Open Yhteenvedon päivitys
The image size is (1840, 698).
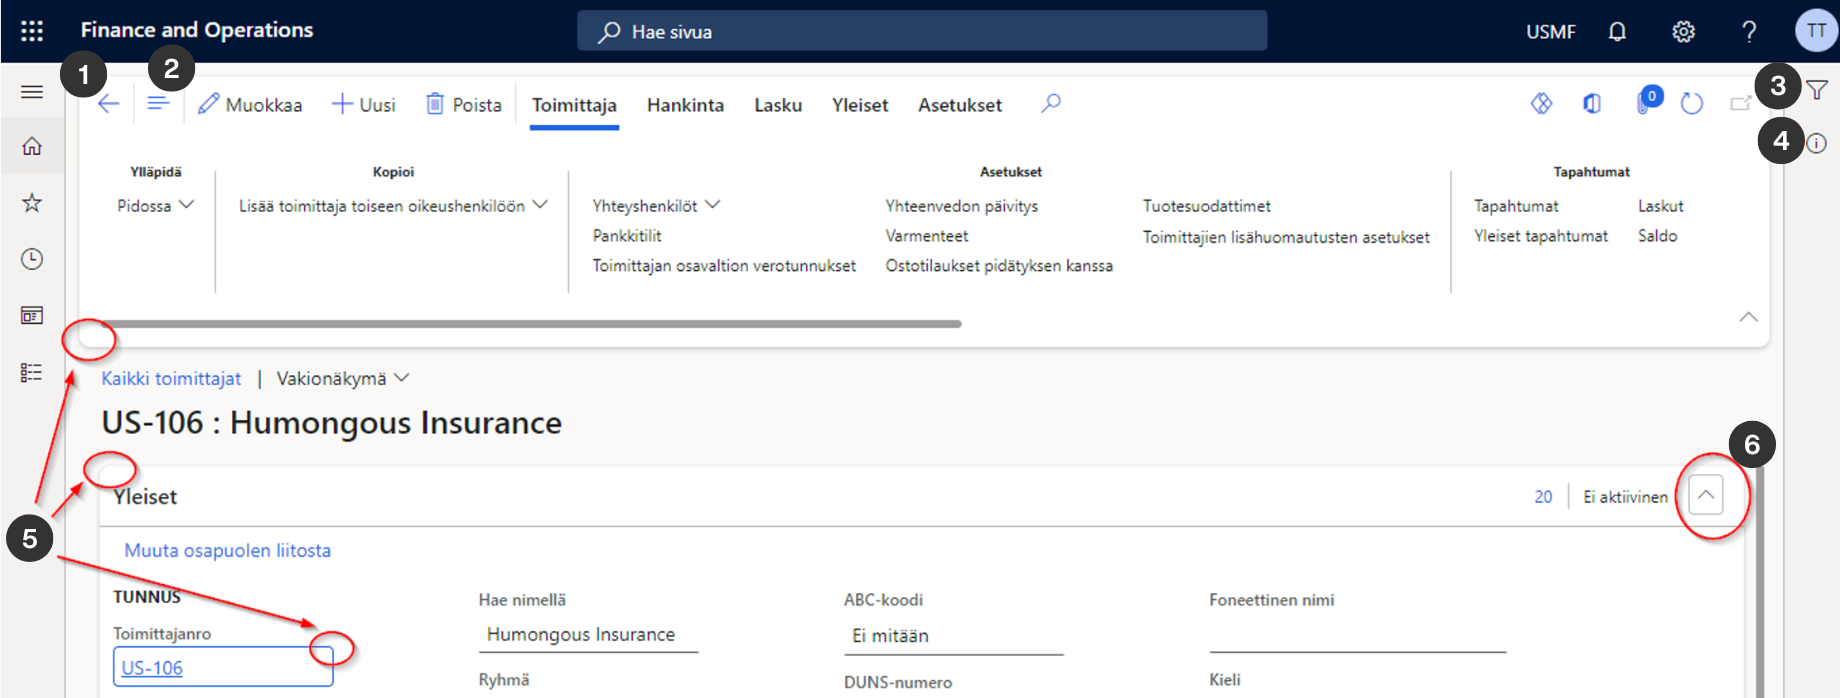pyautogui.click(x=962, y=205)
